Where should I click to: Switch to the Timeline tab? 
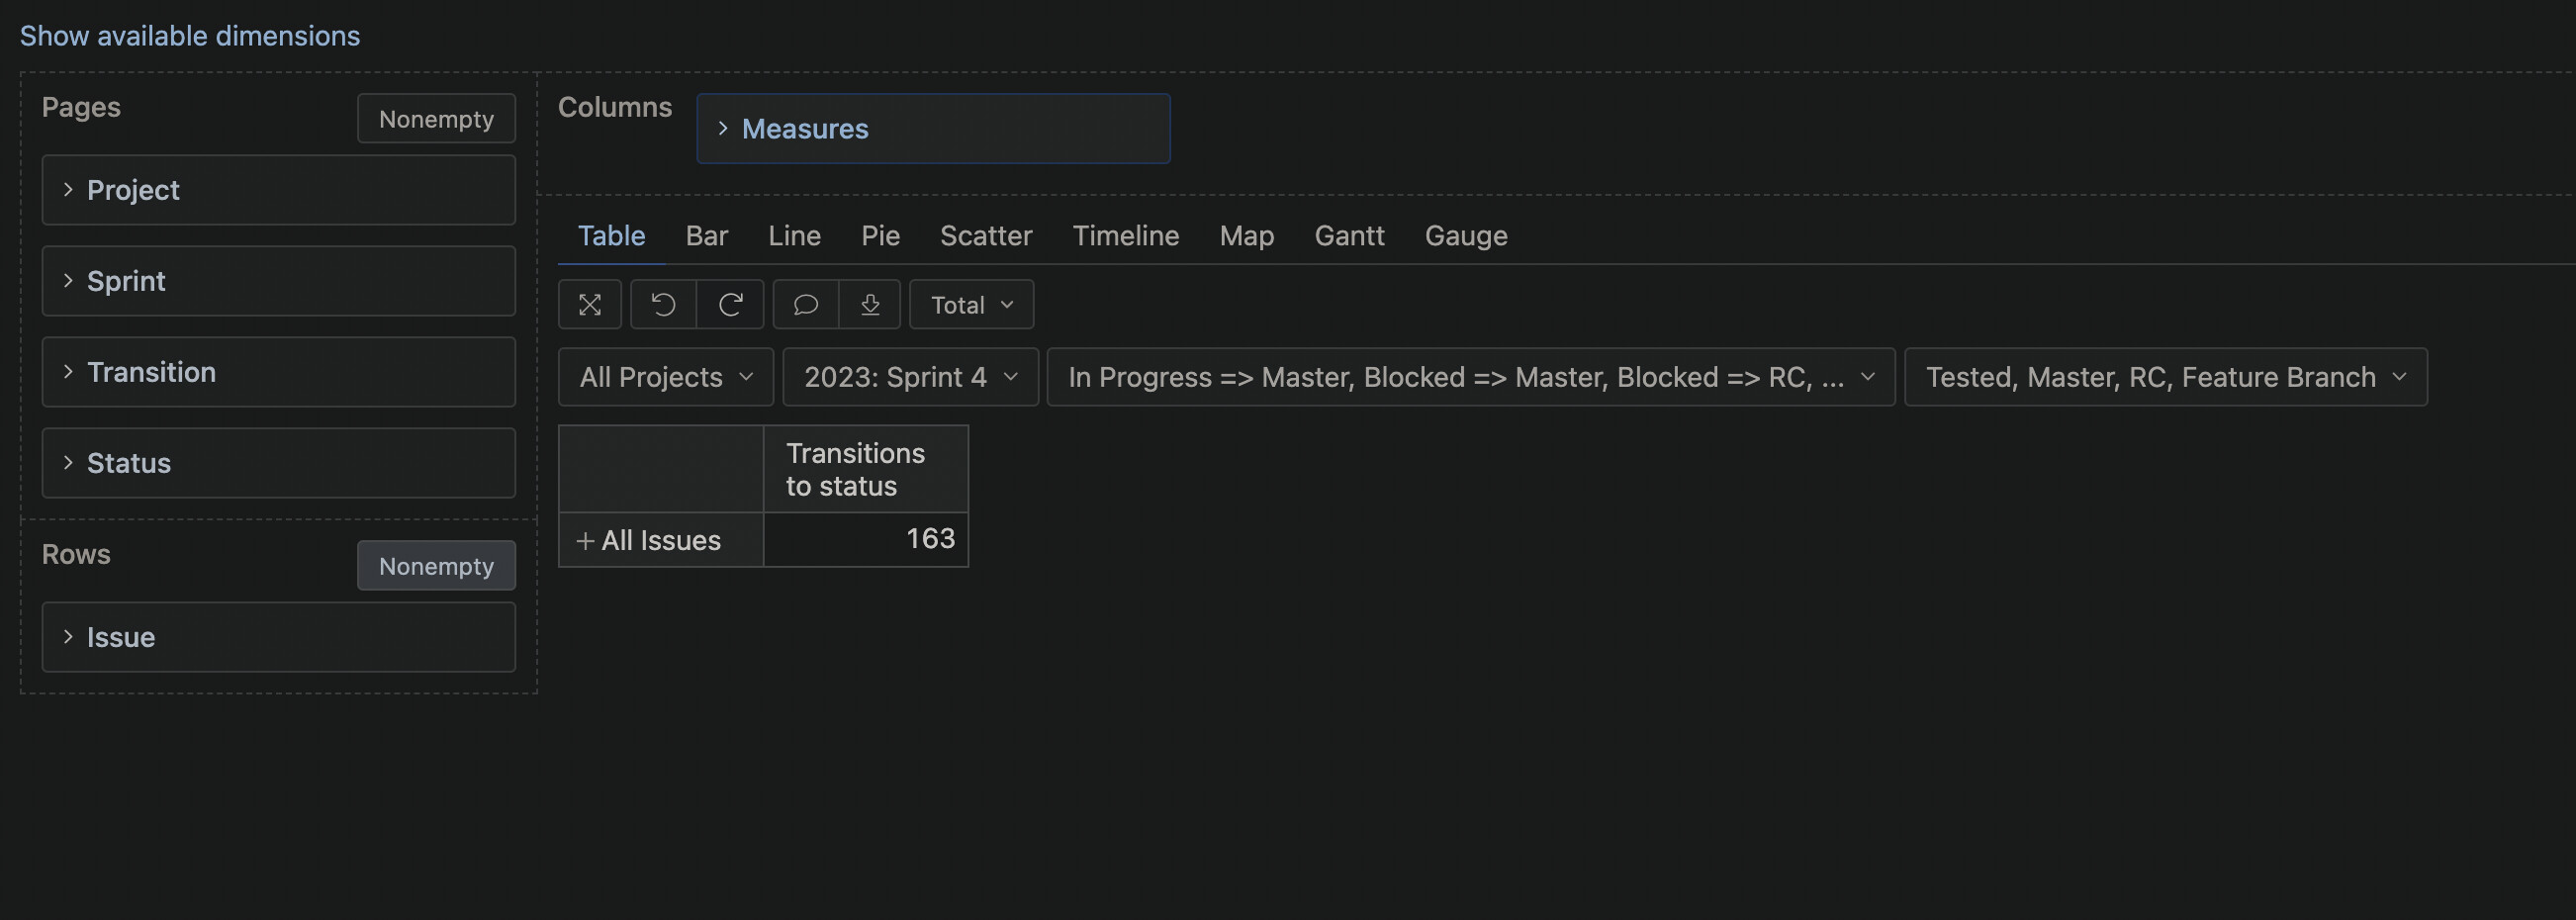click(x=1125, y=236)
